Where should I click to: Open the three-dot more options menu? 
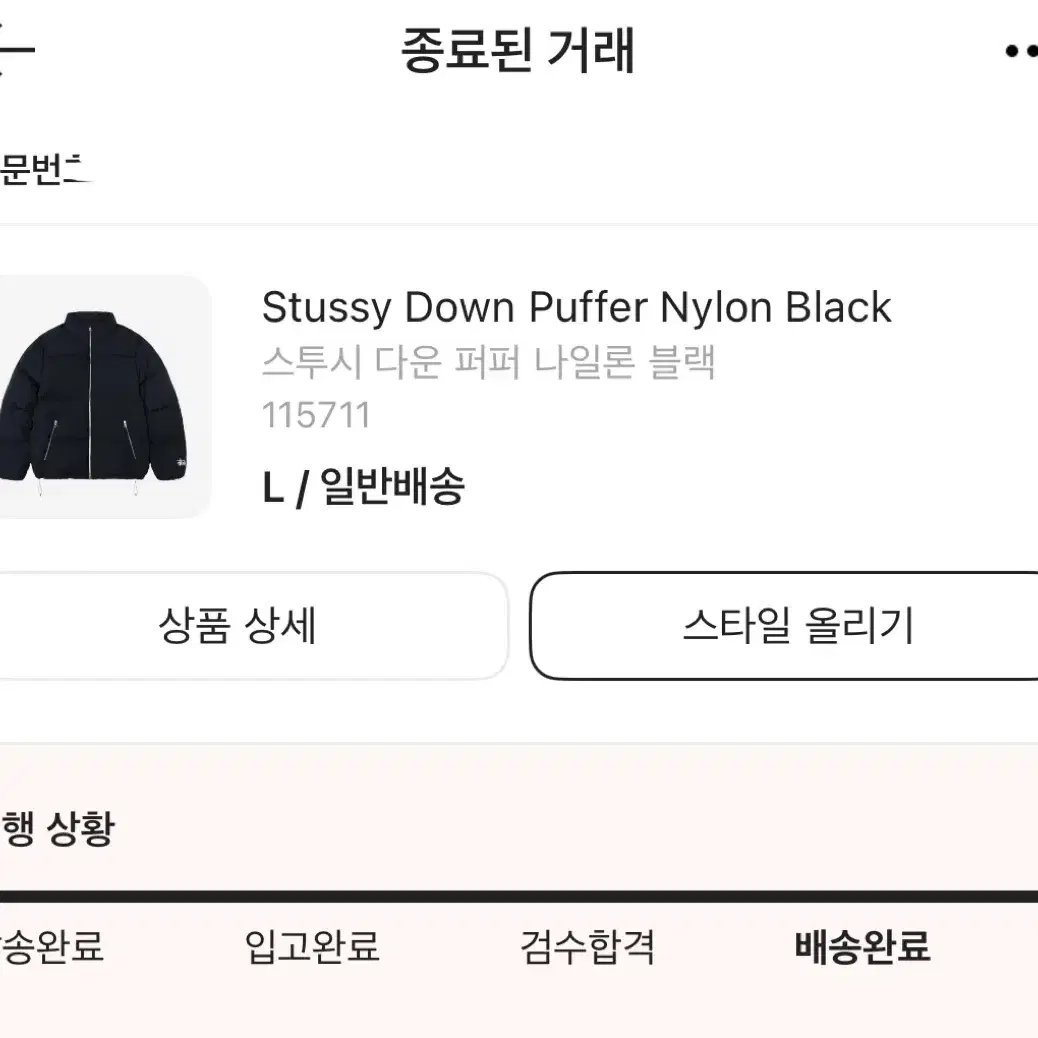tap(1021, 51)
